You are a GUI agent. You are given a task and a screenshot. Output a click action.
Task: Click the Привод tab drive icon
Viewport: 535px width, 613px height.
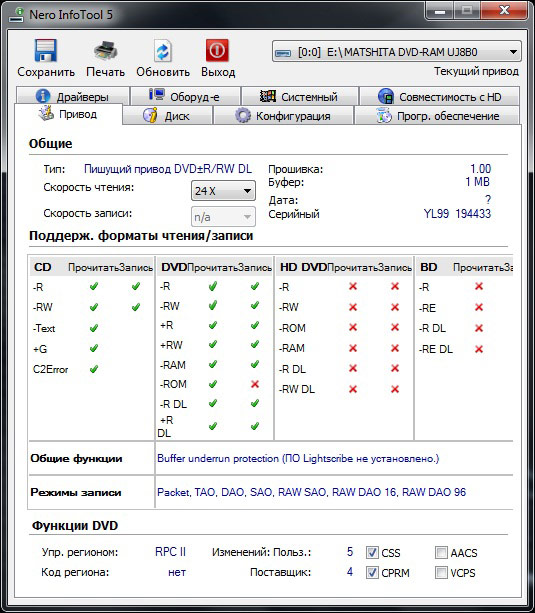click(46, 113)
